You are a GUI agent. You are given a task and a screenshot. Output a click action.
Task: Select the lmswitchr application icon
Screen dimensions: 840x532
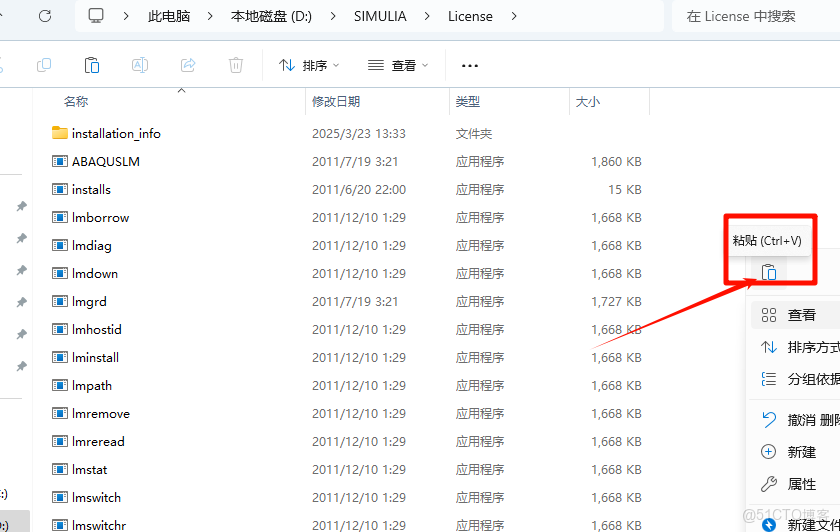[x=59, y=525]
